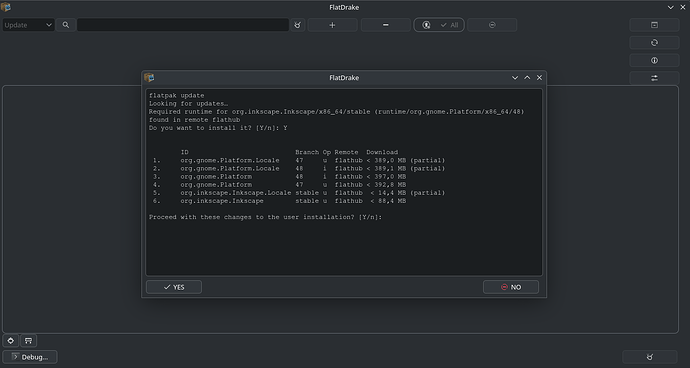
Task: Click the plus install button
Action: click(332, 25)
